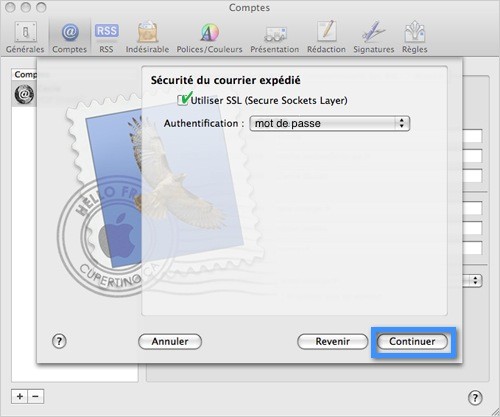Open the Indésirable junk mail pane
This screenshot has width=500, height=417.
[147, 37]
